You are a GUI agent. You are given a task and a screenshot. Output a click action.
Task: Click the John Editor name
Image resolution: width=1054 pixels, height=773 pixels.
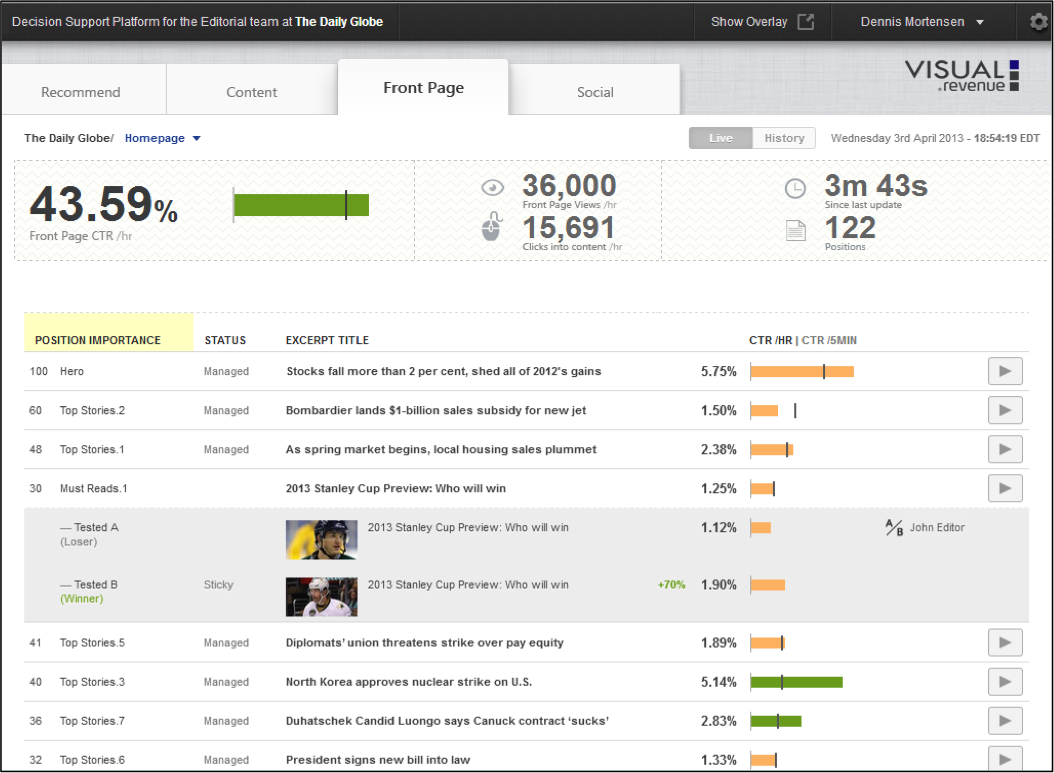point(937,528)
